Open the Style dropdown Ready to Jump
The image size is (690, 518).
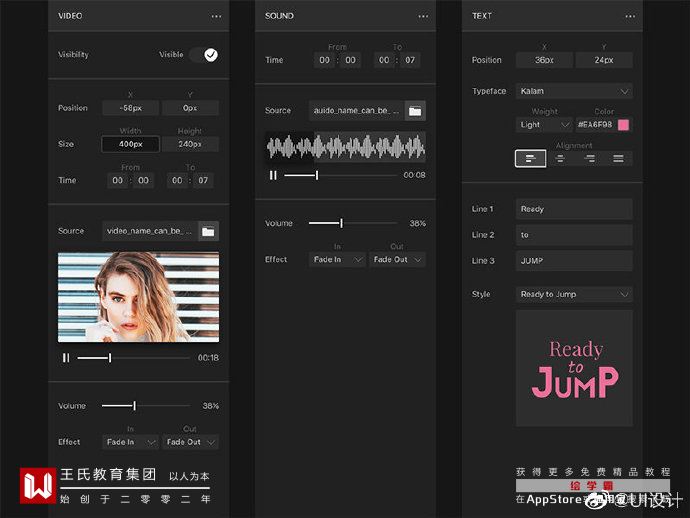[x=574, y=294]
